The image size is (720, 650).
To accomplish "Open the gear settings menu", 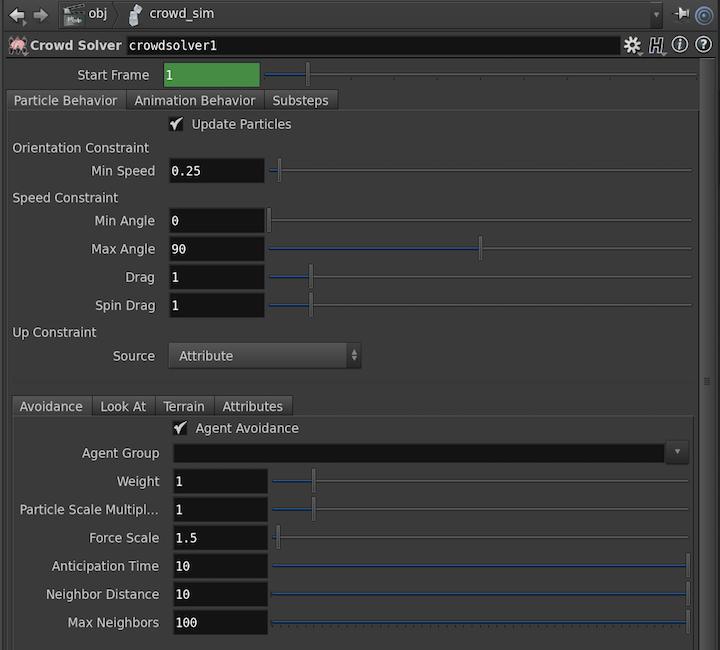I will (632, 46).
